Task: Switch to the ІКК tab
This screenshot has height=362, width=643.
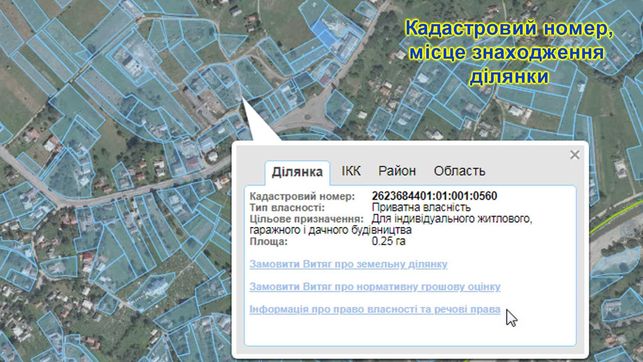Action: tap(351, 171)
